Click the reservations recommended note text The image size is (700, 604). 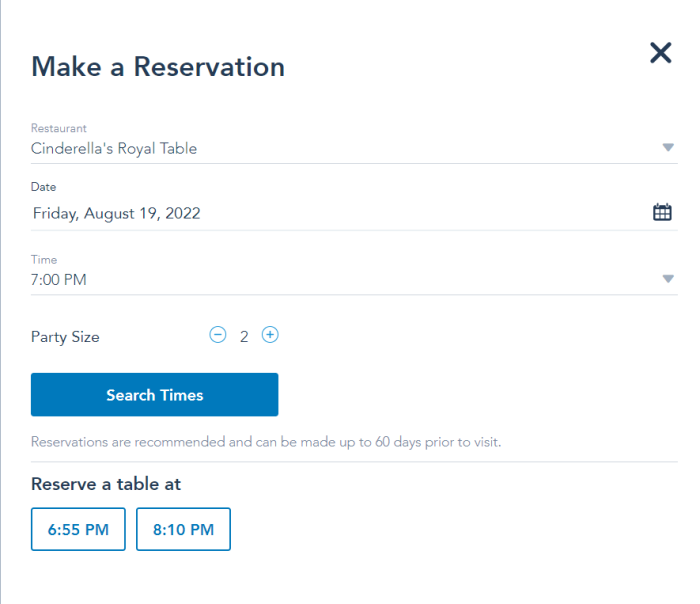pos(266,442)
